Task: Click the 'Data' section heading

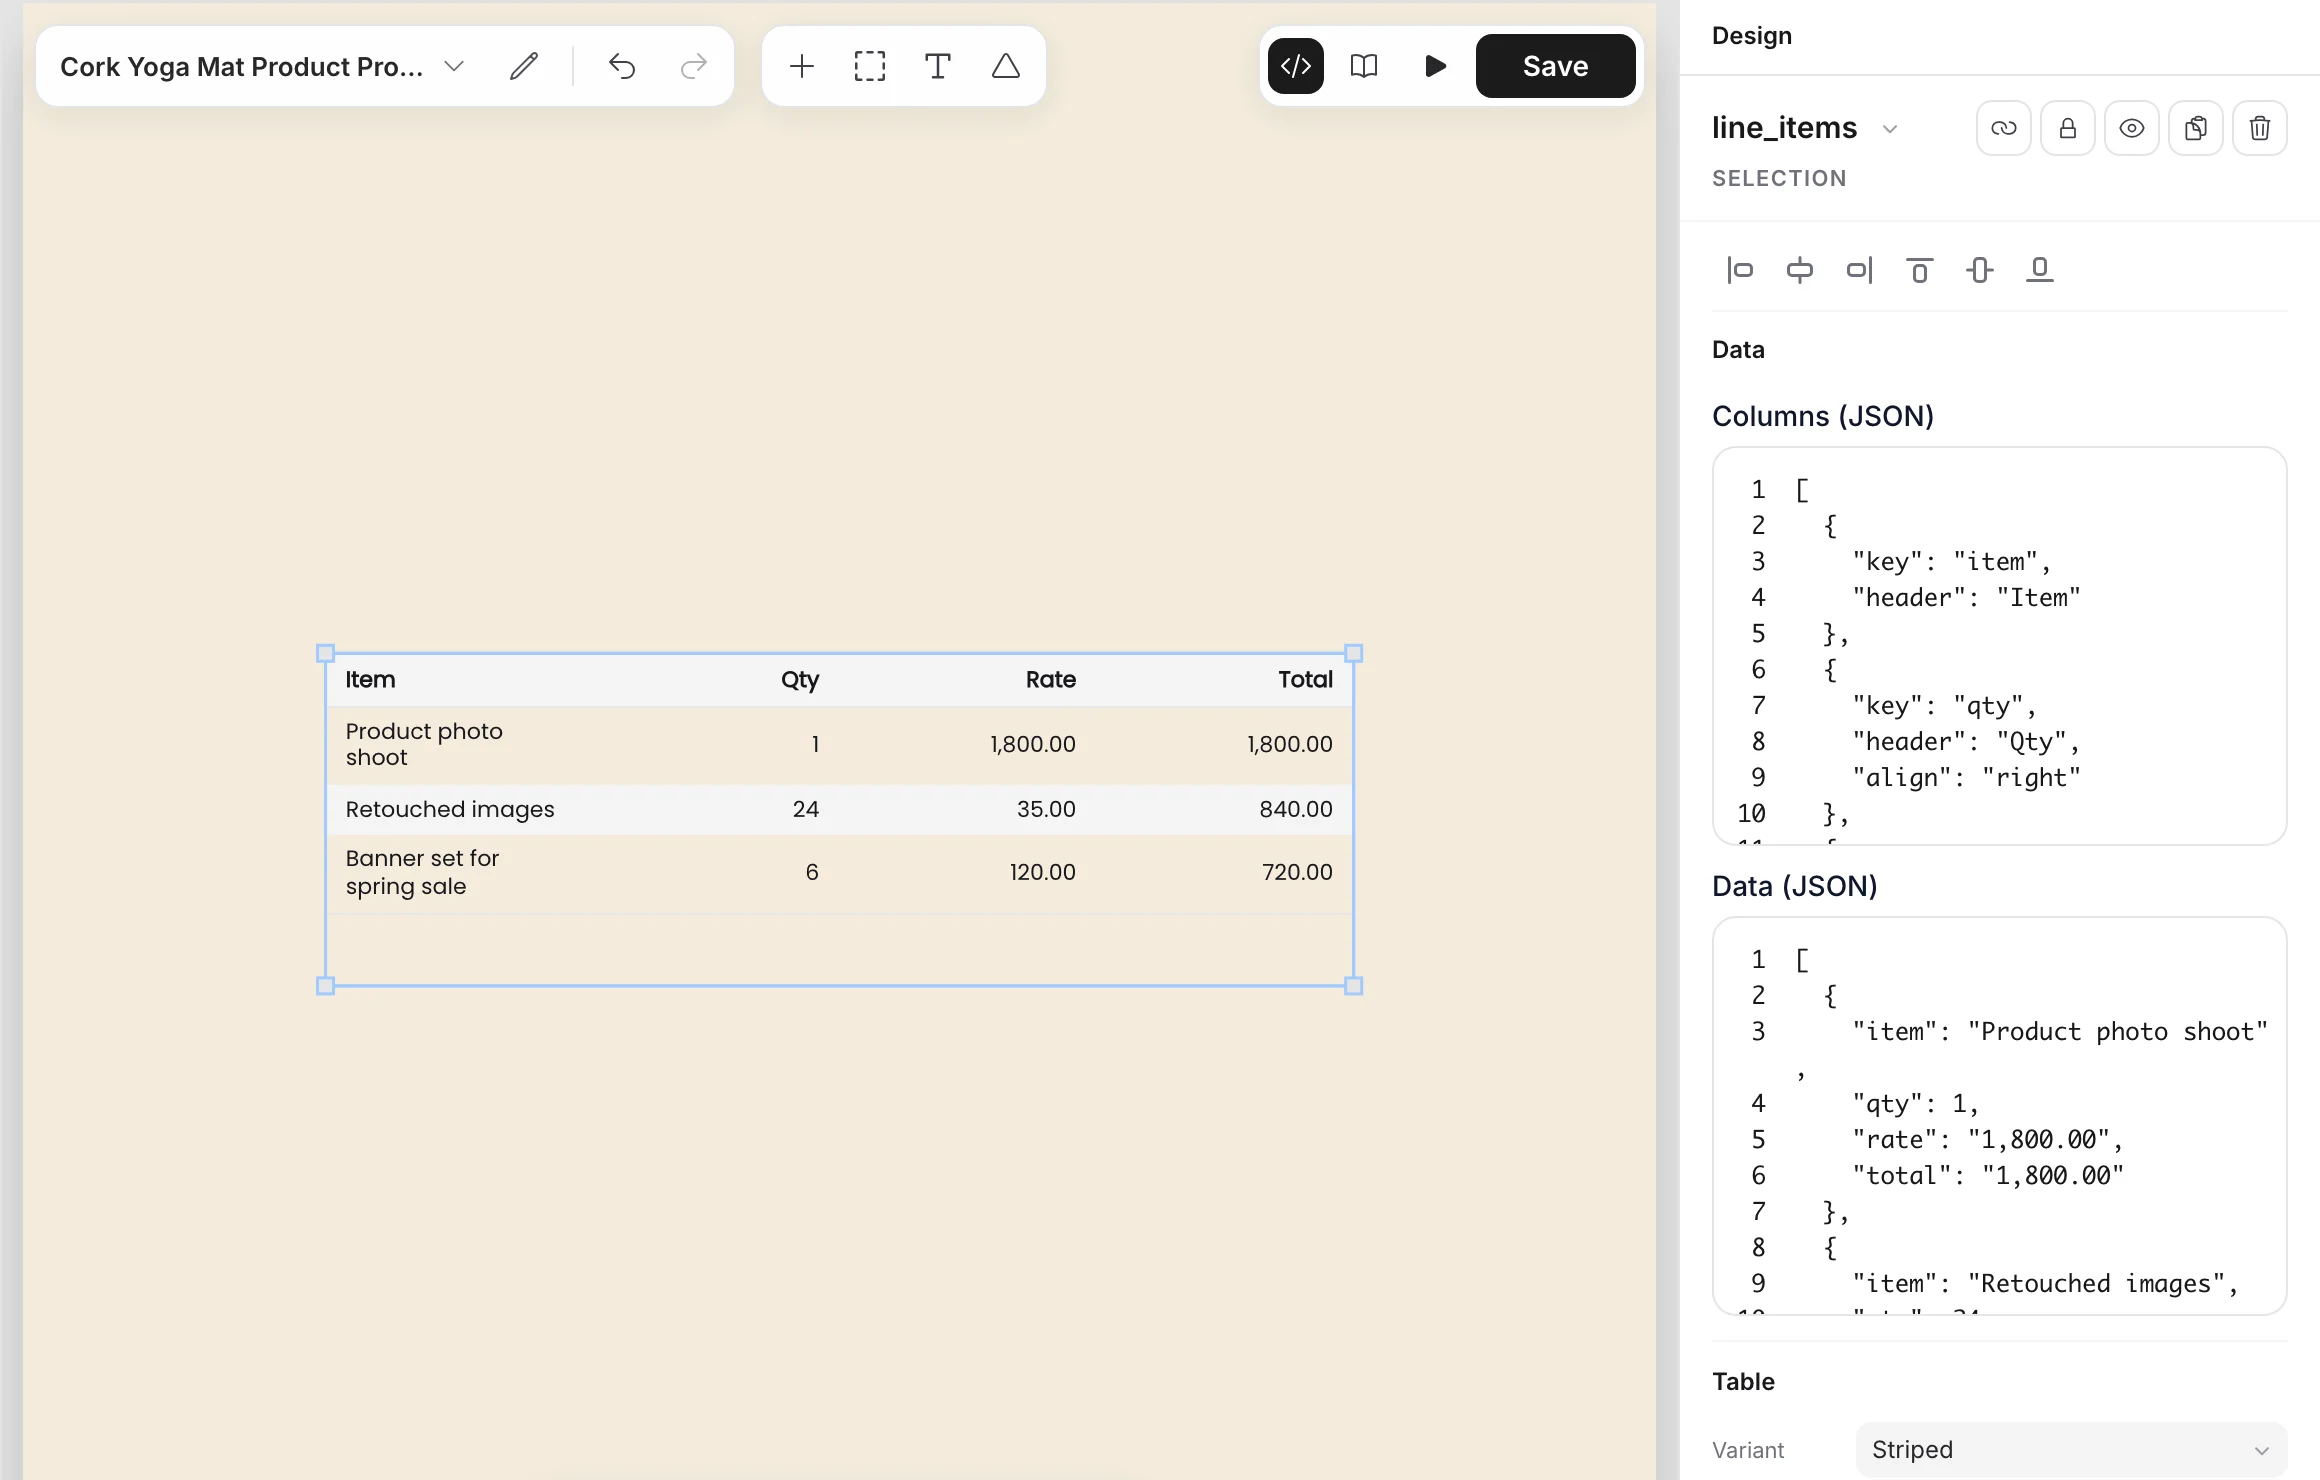Action: pos(1738,350)
